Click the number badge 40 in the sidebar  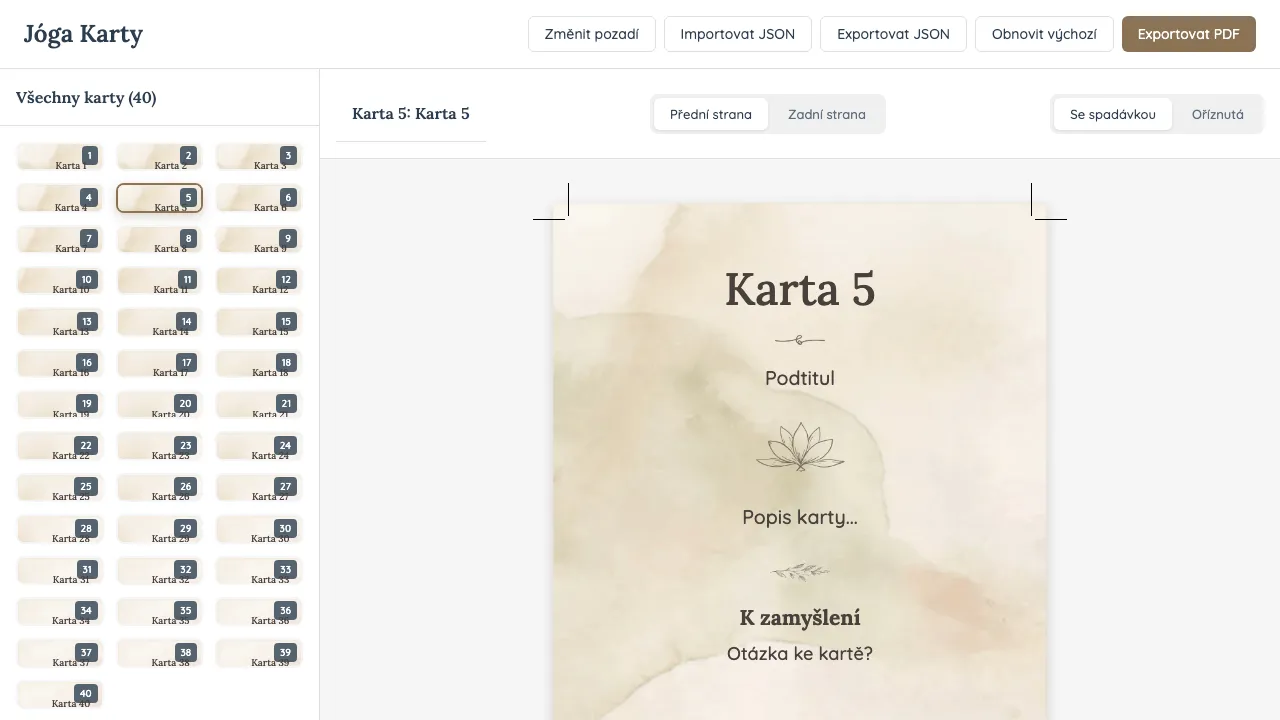[86, 693]
